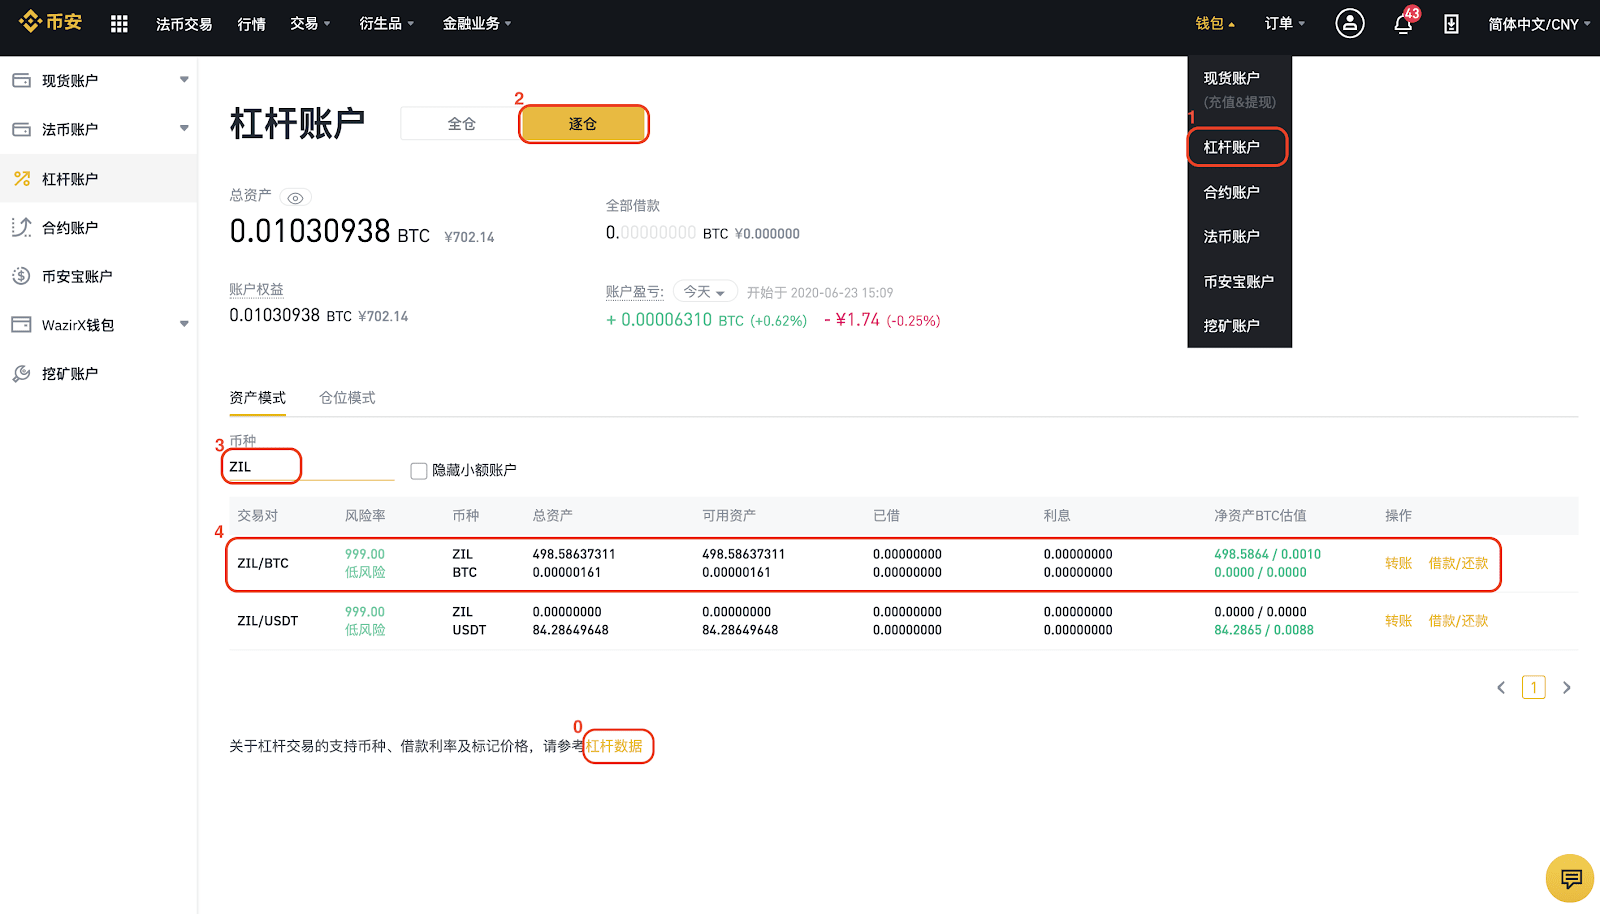This screenshot has height=914, width=1600.
Task: Select the 挖矿账户 pickaxe icon in sidebar
Action: click(x=20, y=373)
